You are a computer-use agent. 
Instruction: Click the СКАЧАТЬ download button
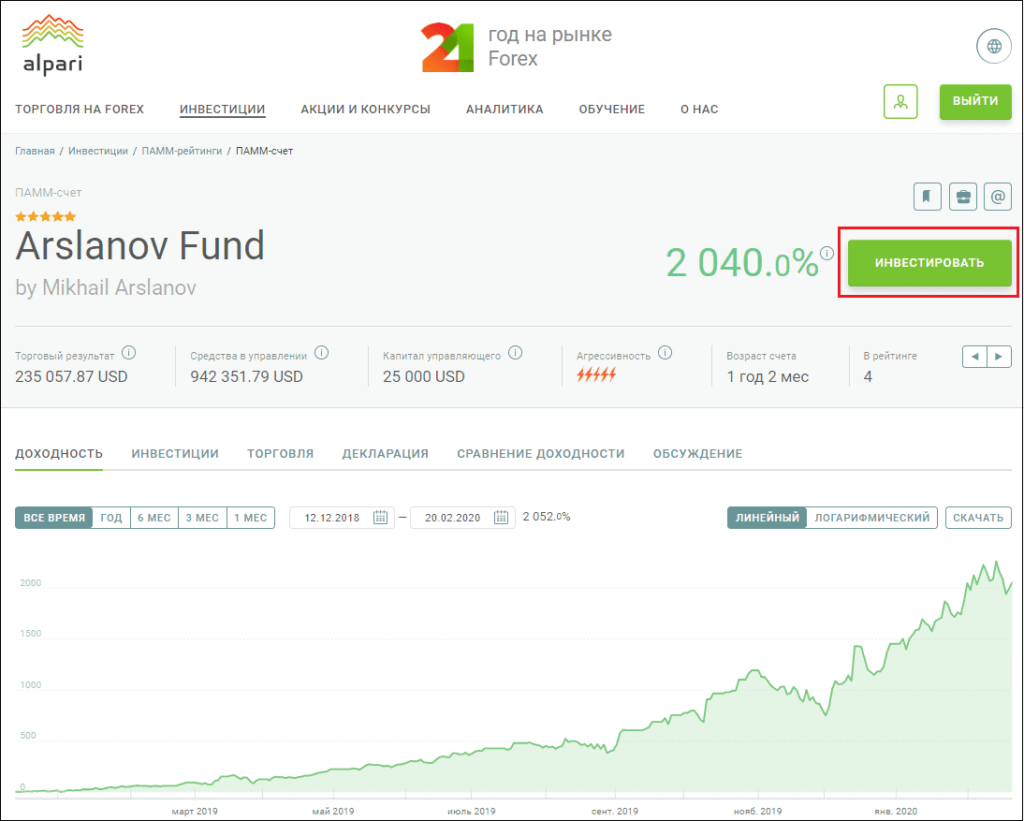(x=978, y=518)
